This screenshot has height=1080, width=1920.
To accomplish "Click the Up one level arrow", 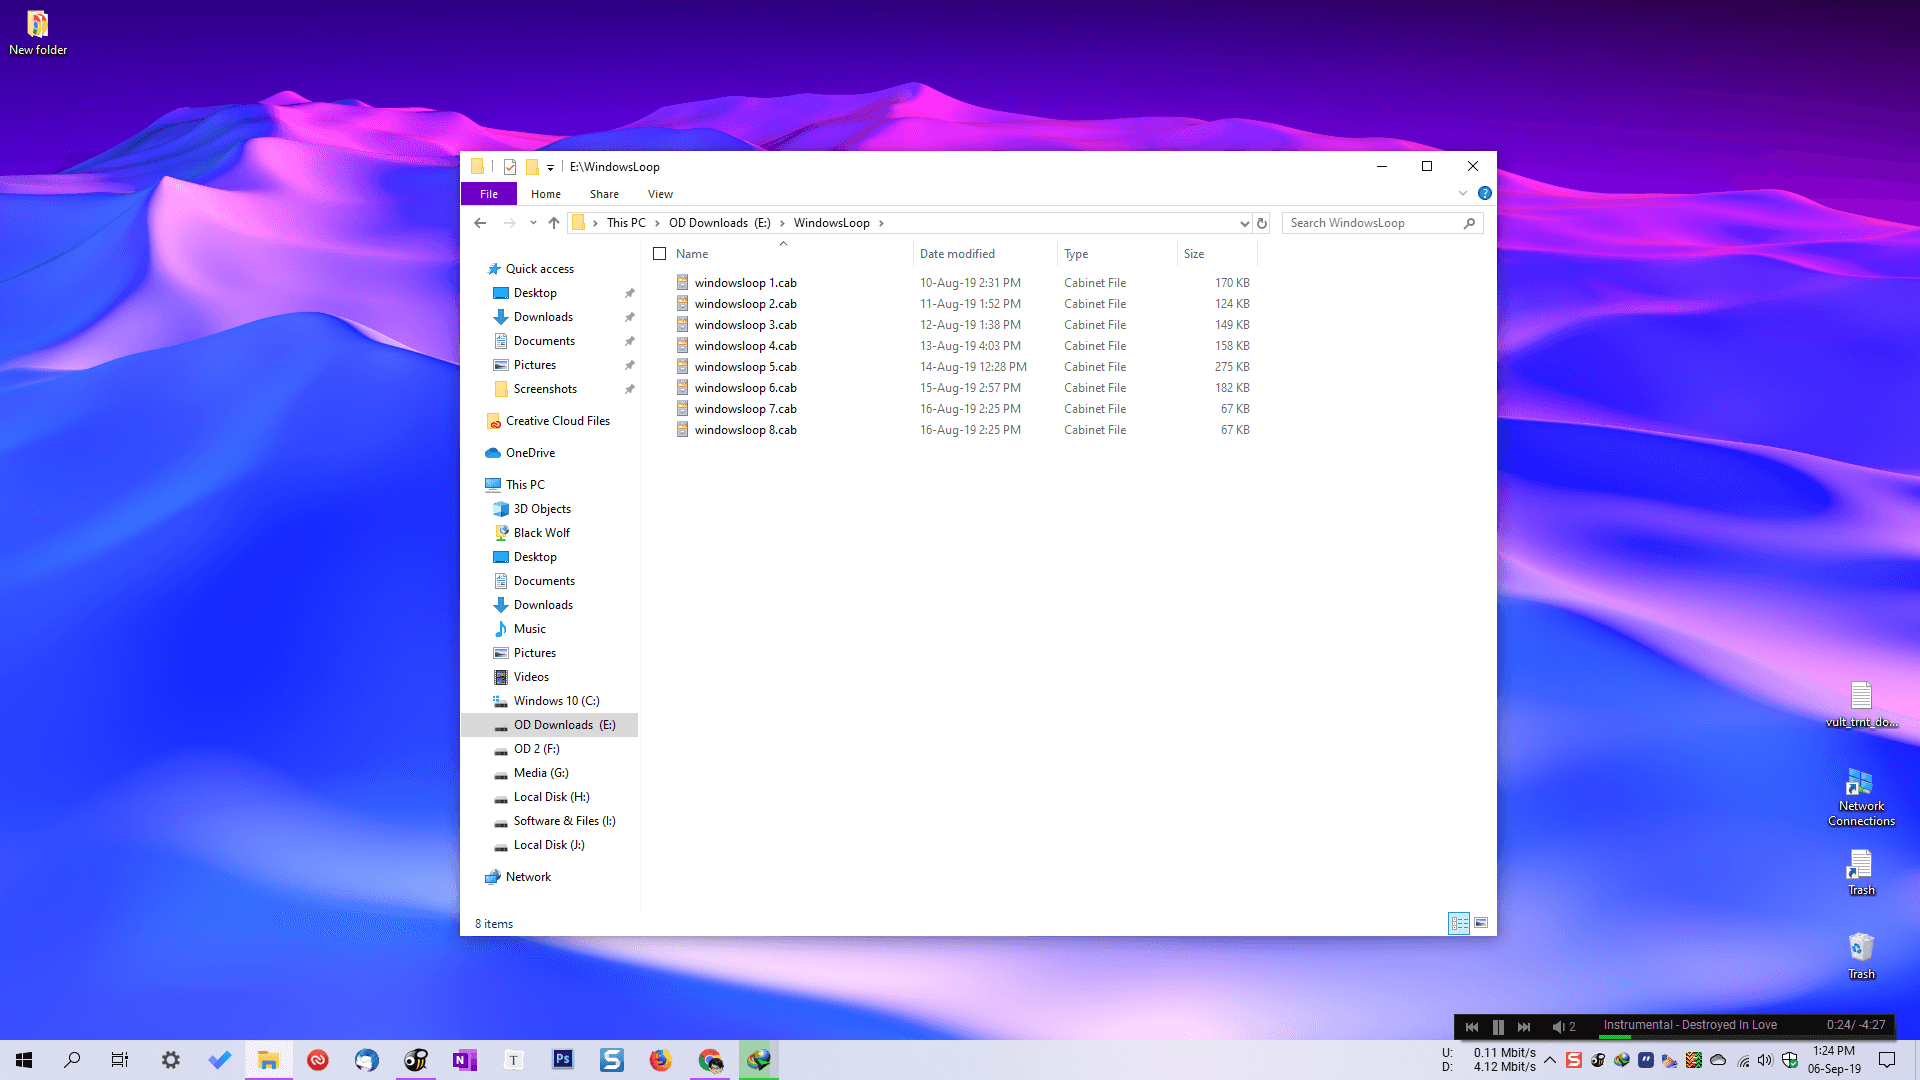I will click(x=554, y=223).
